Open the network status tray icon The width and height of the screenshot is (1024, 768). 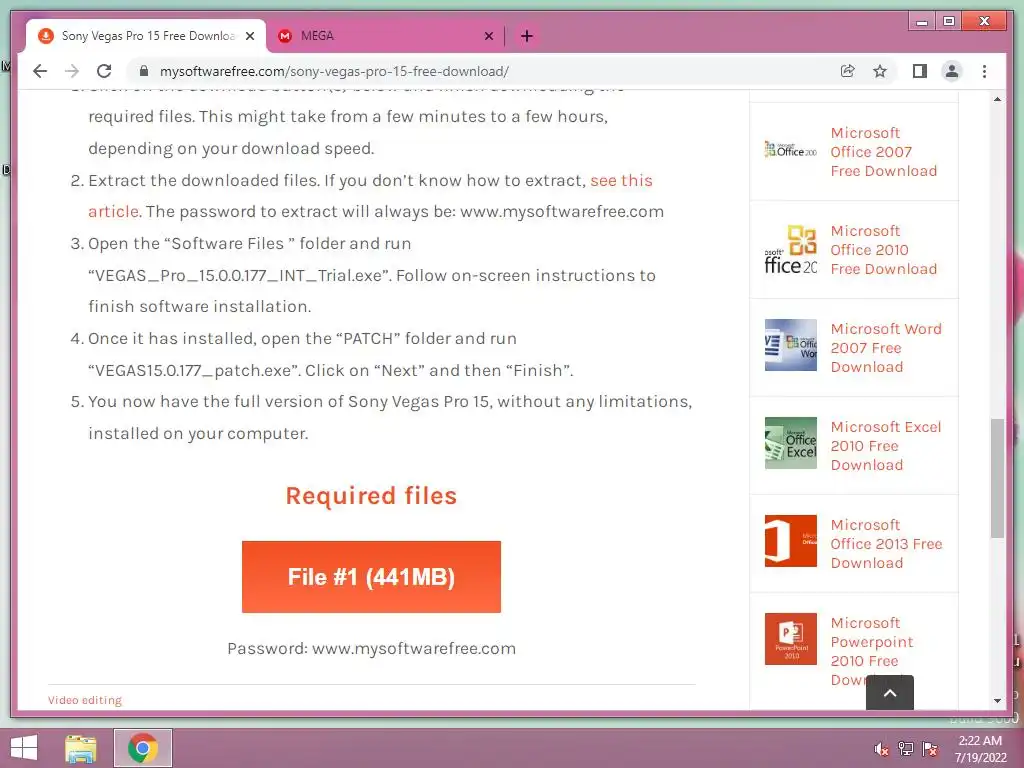click(x=906, y=749)
